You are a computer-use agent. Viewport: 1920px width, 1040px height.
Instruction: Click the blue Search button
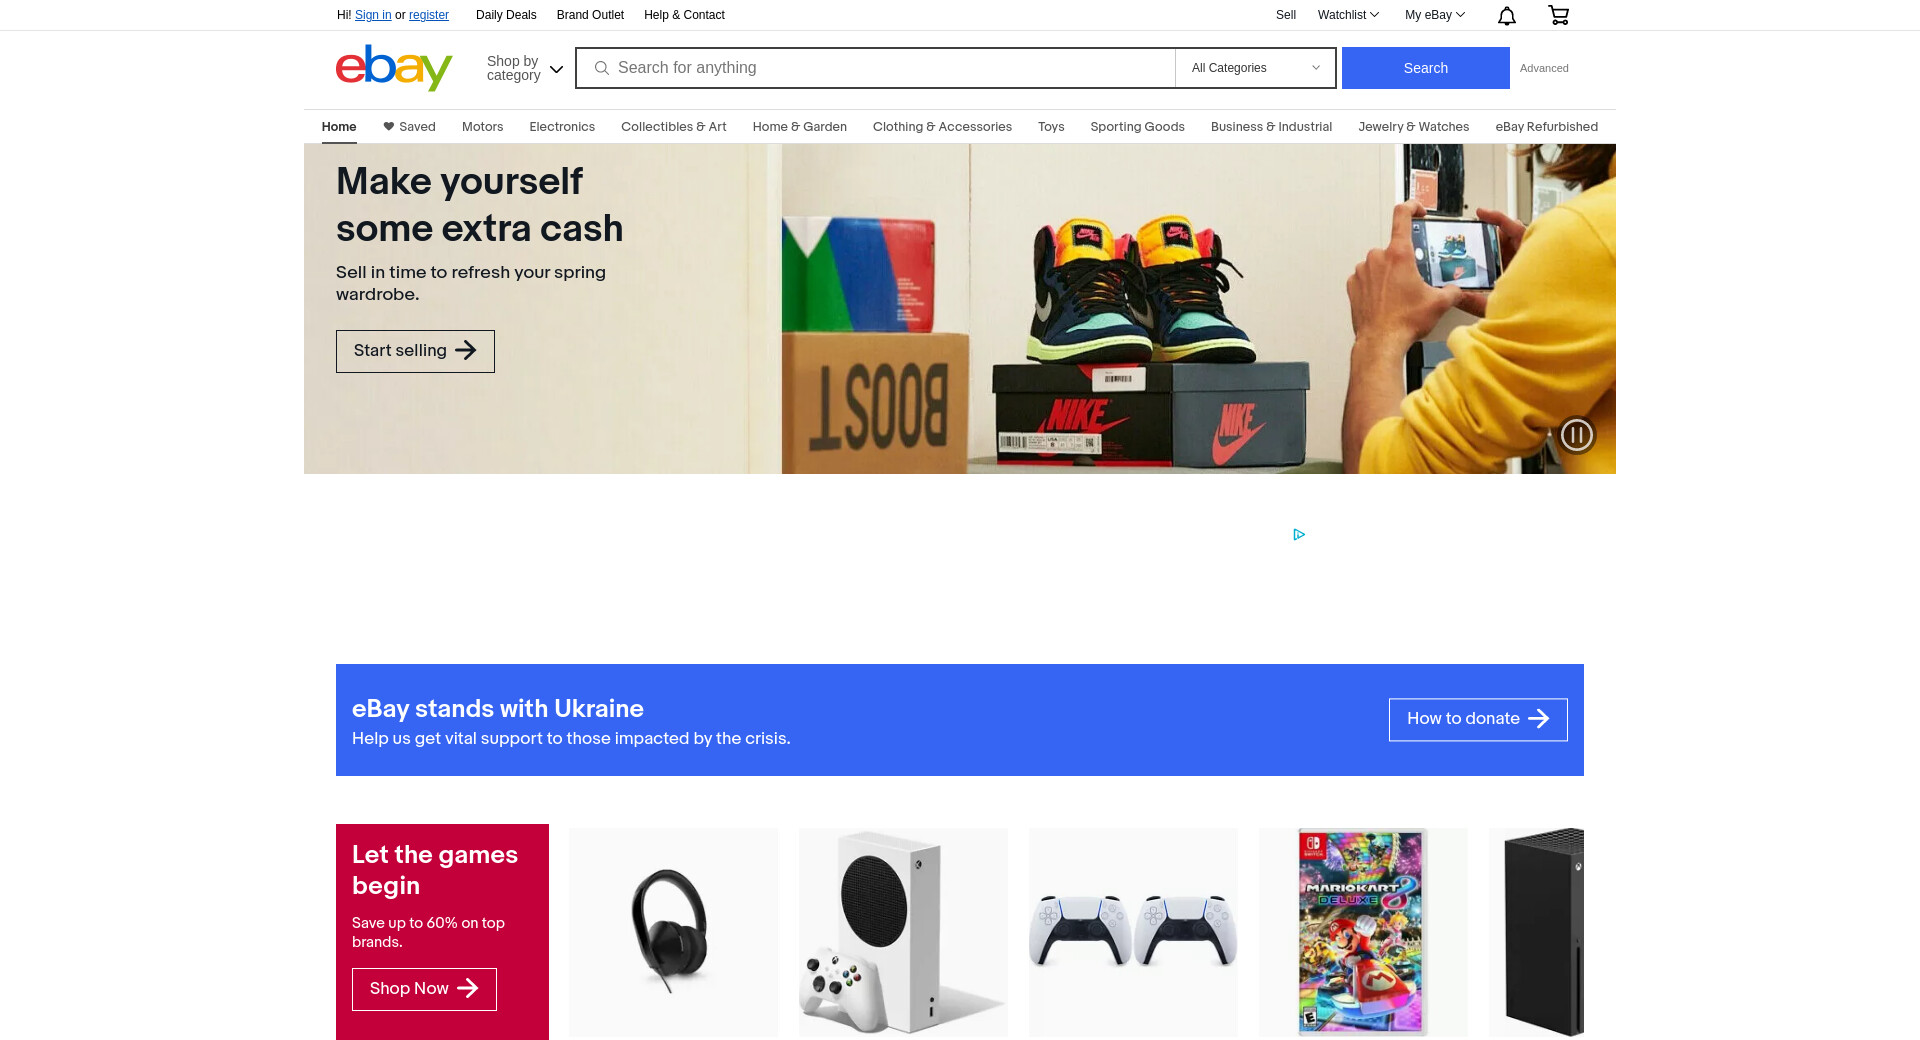[1426, 68]
